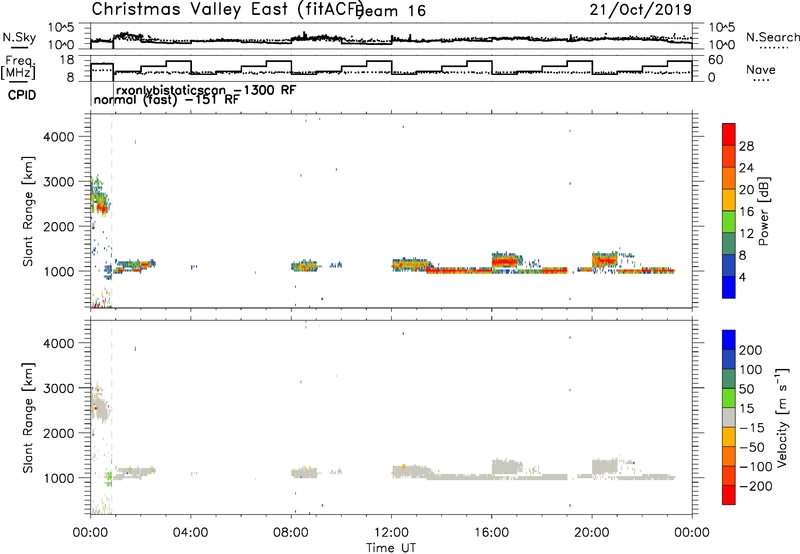Click the N.Search legend label

pos(772,37)
